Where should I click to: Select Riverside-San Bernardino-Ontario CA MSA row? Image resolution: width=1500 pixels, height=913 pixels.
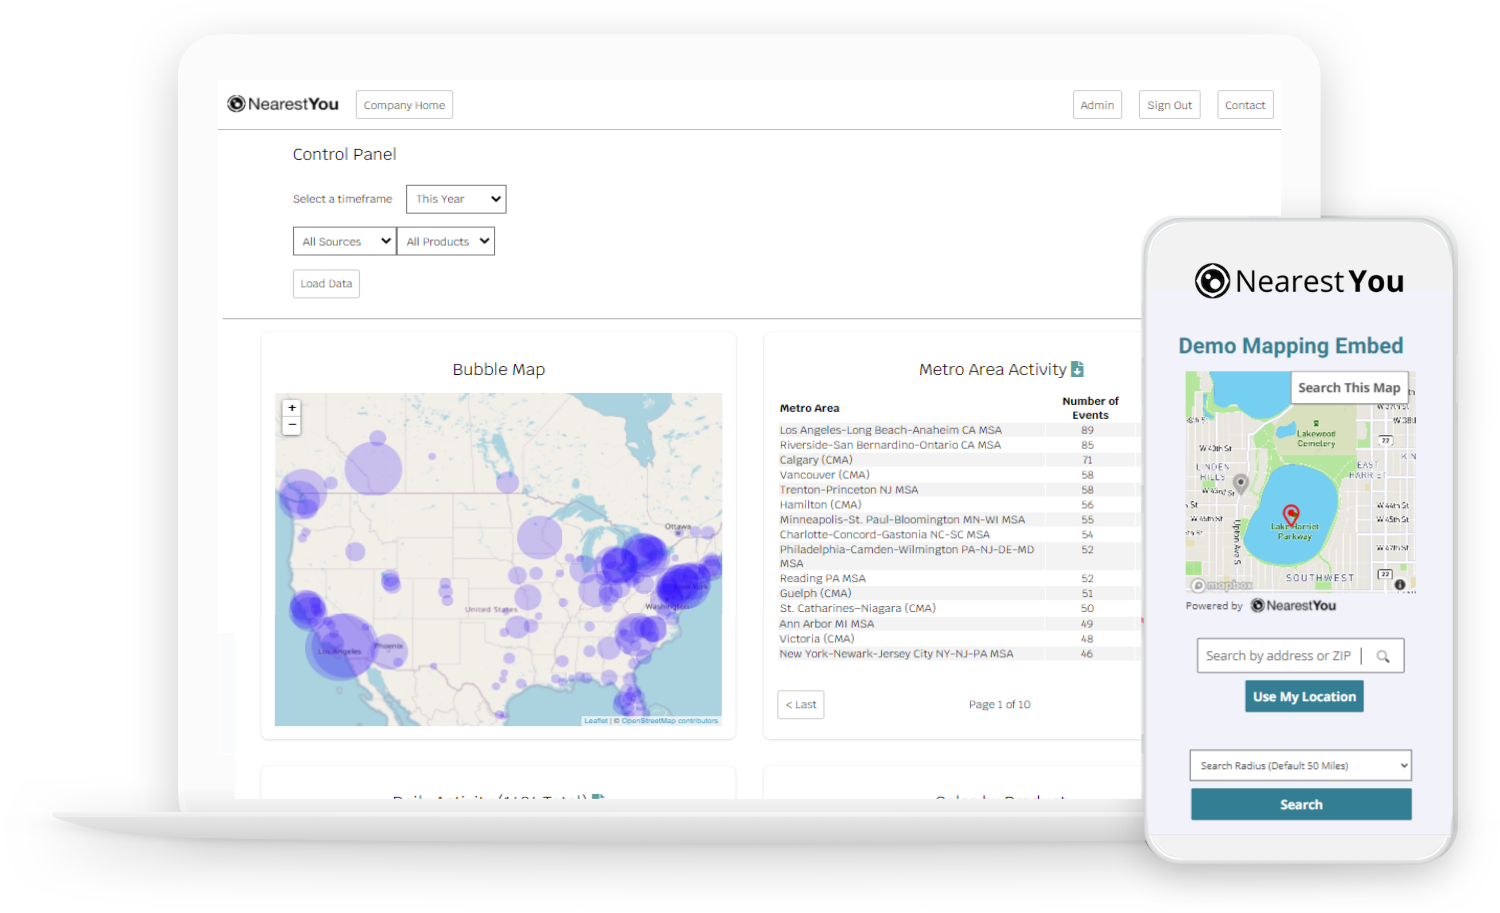tap(958, 445)
